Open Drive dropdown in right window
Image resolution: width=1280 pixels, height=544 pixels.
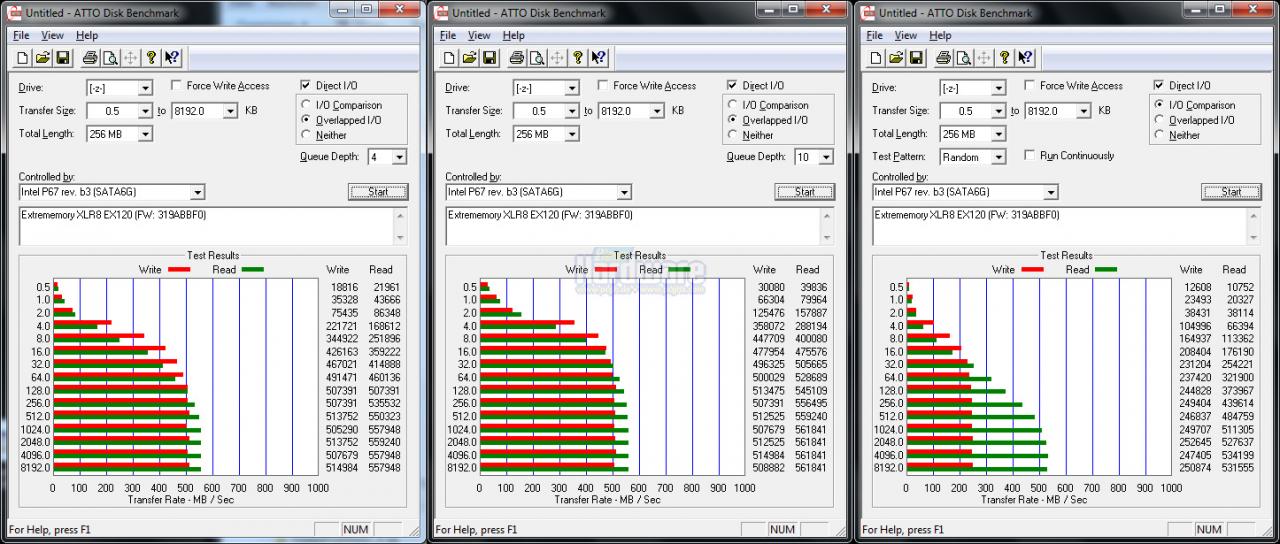999,88
